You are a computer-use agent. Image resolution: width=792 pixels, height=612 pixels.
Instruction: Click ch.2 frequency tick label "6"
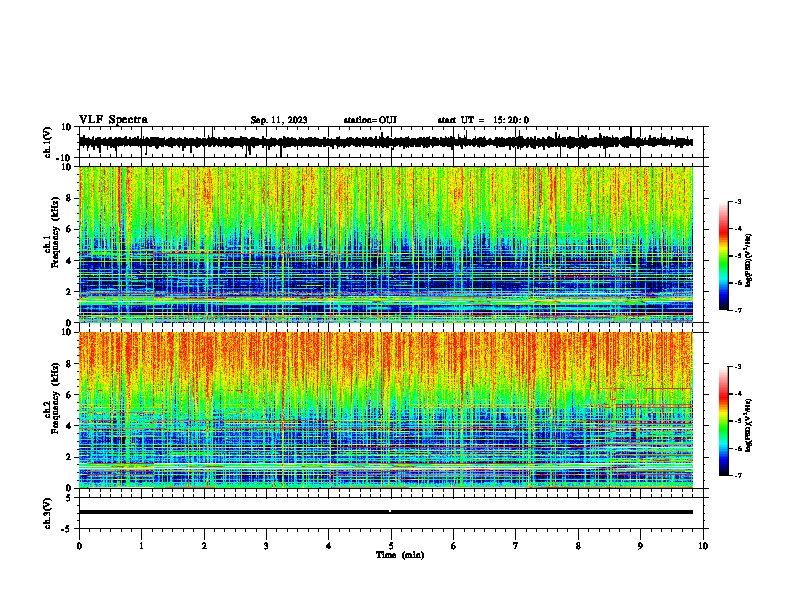click(x=69, y=395)
